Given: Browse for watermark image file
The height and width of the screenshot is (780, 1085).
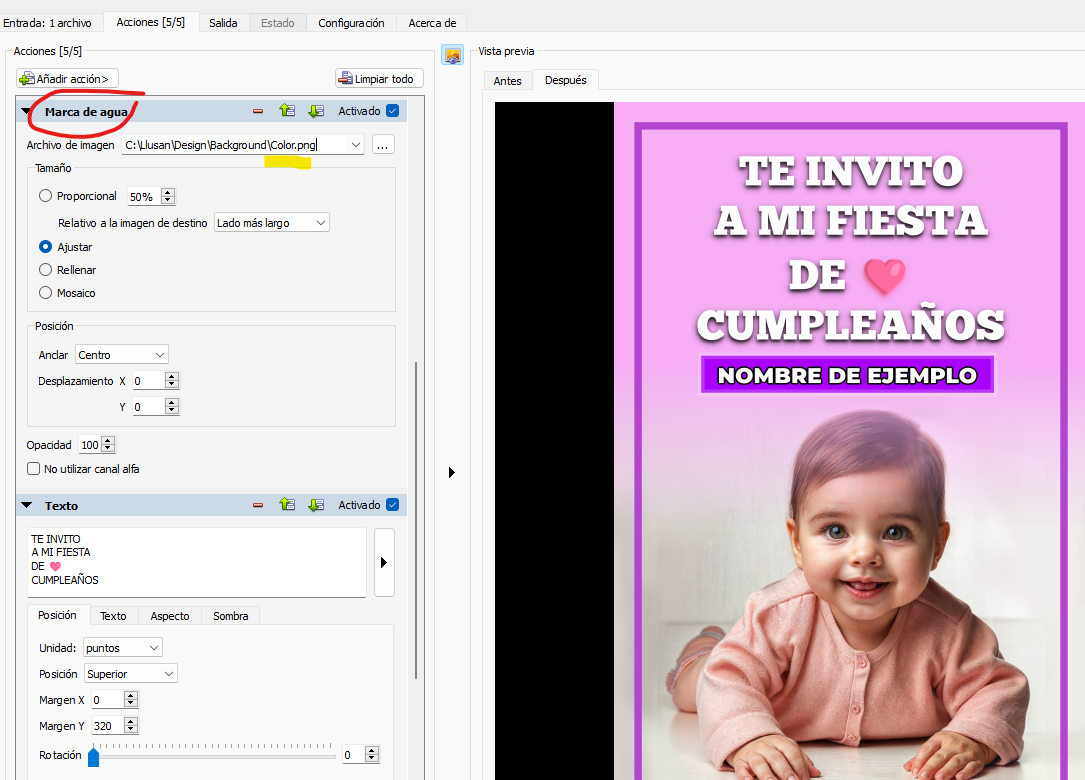Looking at the screenshot, I should point(382,145).
